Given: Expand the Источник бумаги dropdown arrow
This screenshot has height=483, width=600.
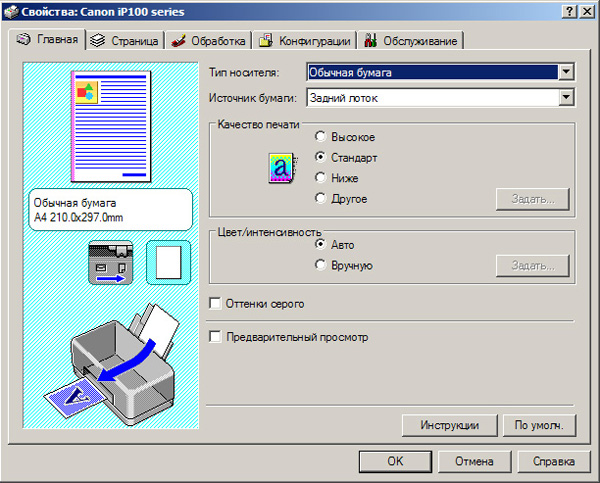Looking at the screenshot, I should pos(566,97).
